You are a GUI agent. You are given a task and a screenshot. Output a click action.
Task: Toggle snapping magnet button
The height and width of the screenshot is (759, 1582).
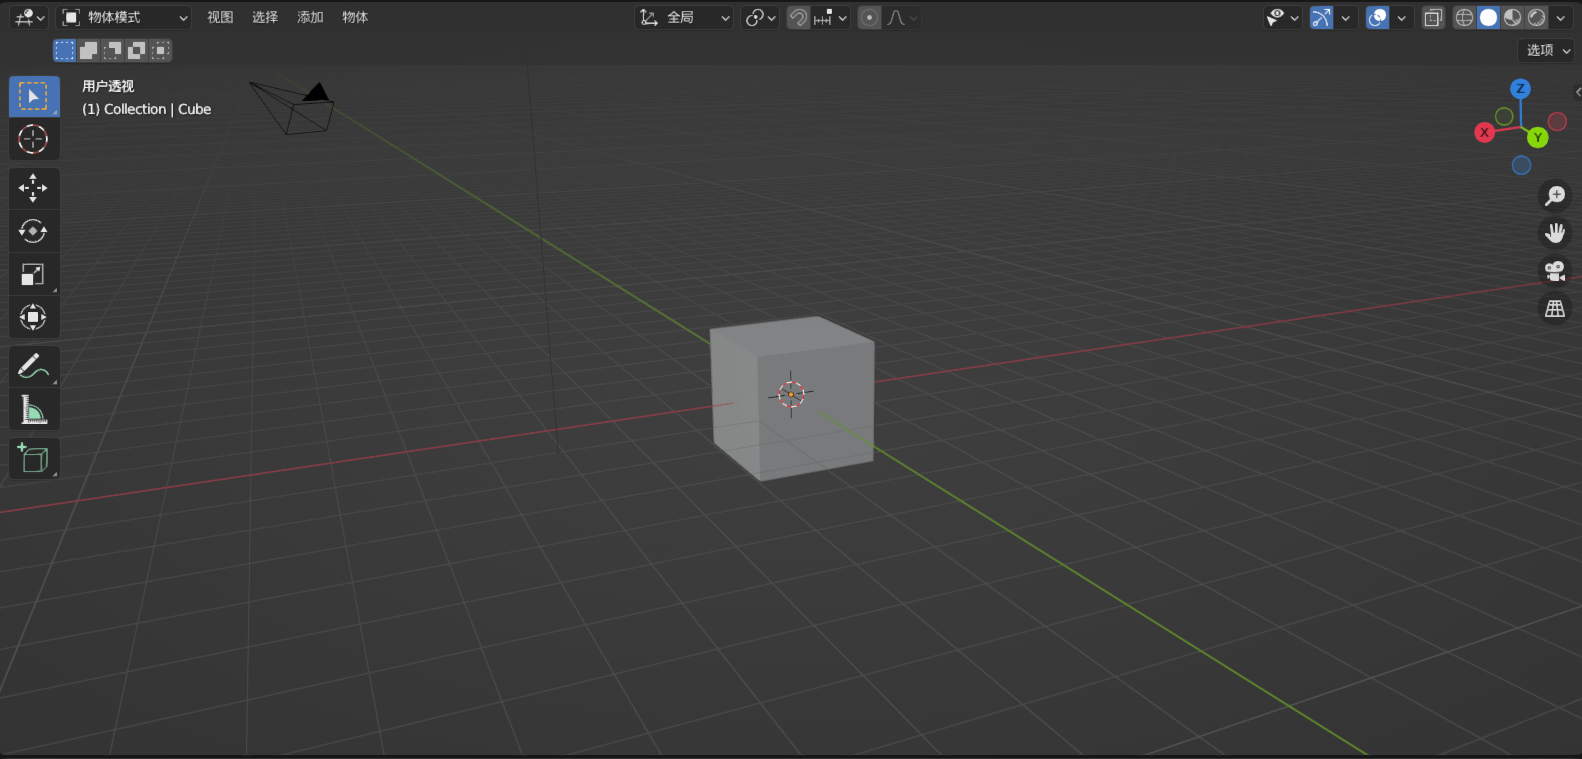click(x=798, y=17)
